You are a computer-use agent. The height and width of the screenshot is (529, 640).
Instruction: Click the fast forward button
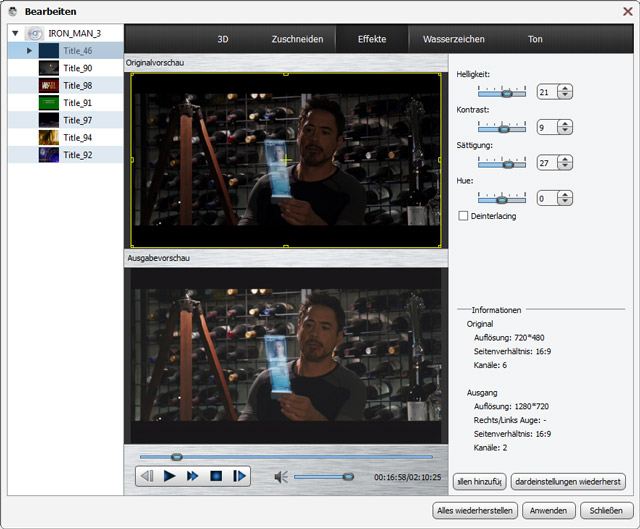click(193, 476)
